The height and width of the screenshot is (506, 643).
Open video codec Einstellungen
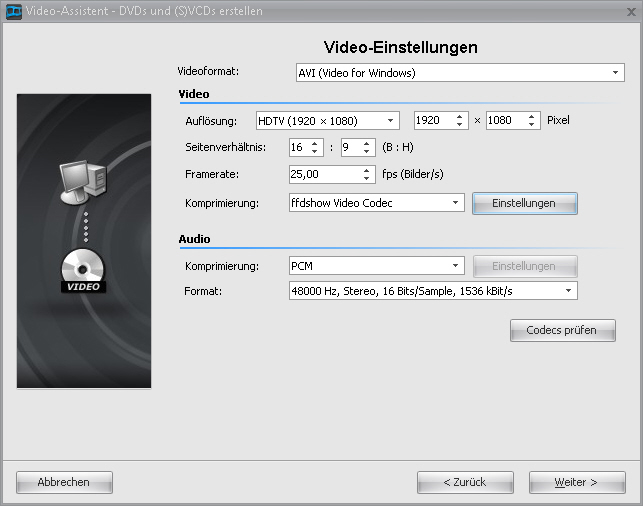[524, 203]
